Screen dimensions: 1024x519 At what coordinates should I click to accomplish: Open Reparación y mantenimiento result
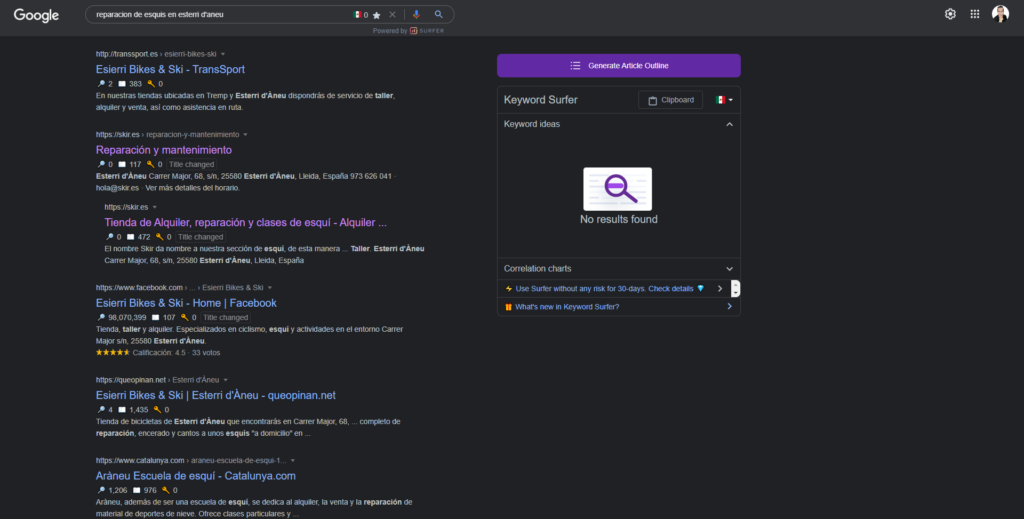(x=164, y=150)
